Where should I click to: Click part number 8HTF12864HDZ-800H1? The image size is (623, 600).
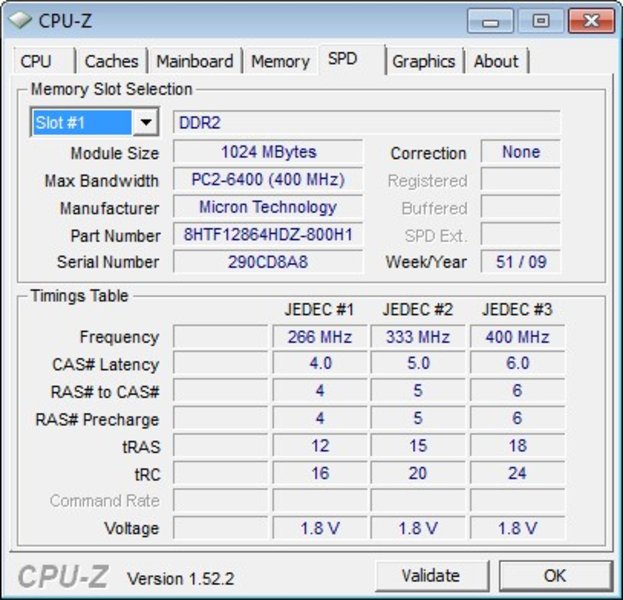tap(268, 234)
